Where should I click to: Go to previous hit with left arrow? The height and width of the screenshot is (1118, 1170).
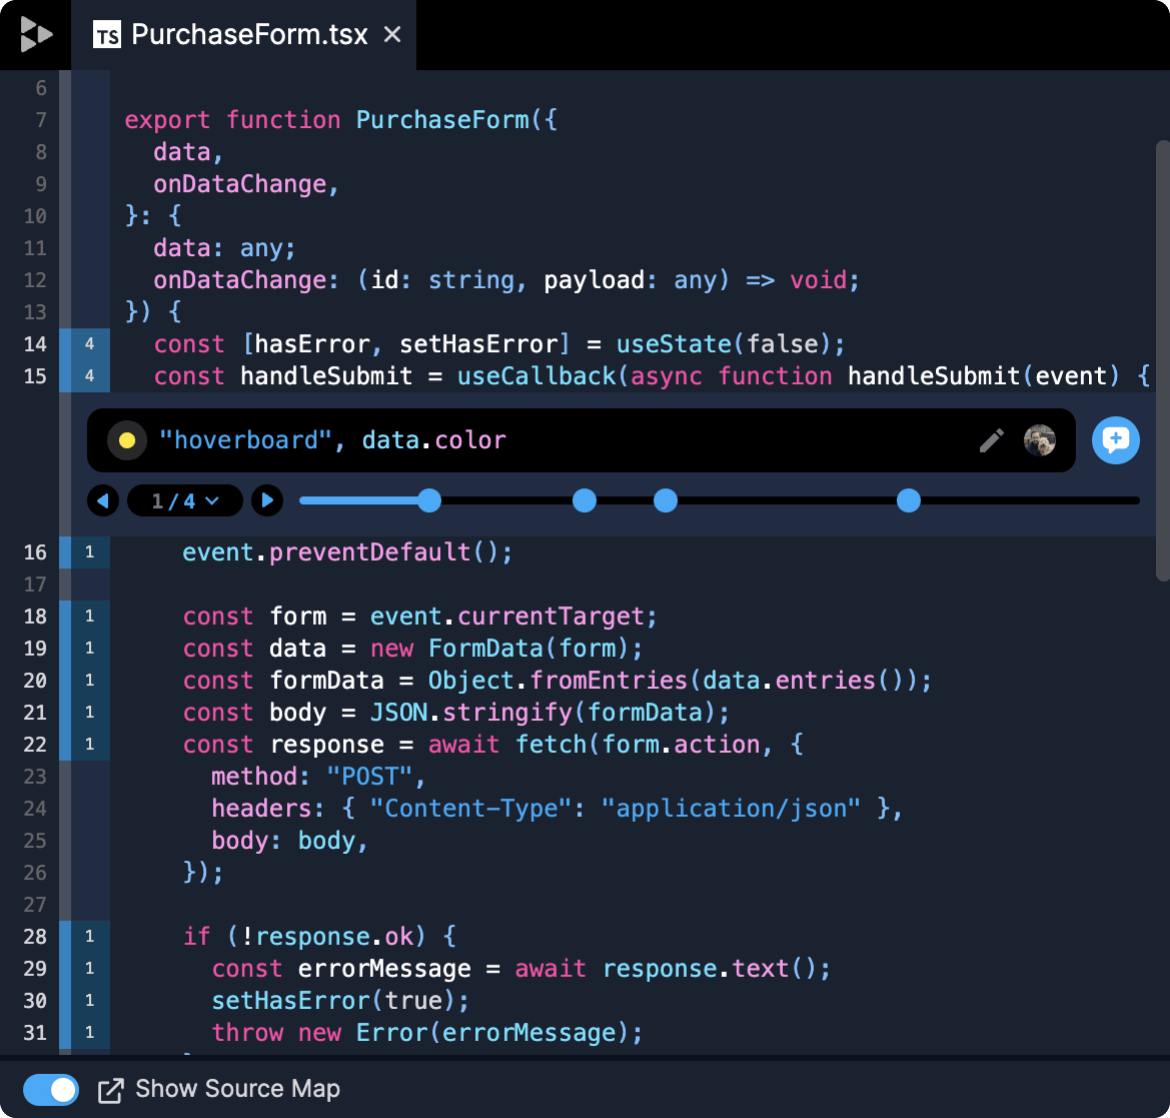point(103,500)
